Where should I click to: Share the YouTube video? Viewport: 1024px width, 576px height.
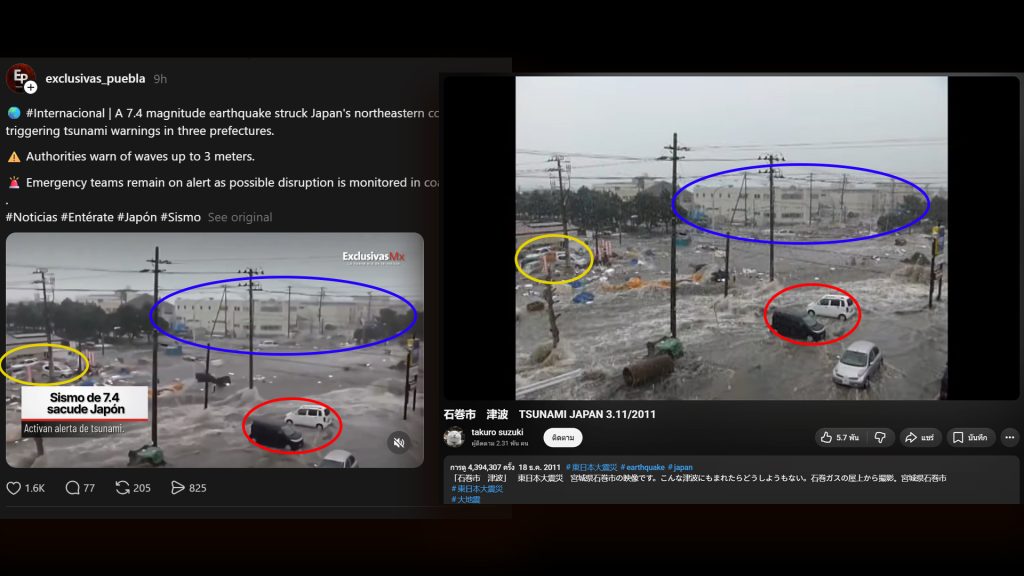(x=922, y=438)
